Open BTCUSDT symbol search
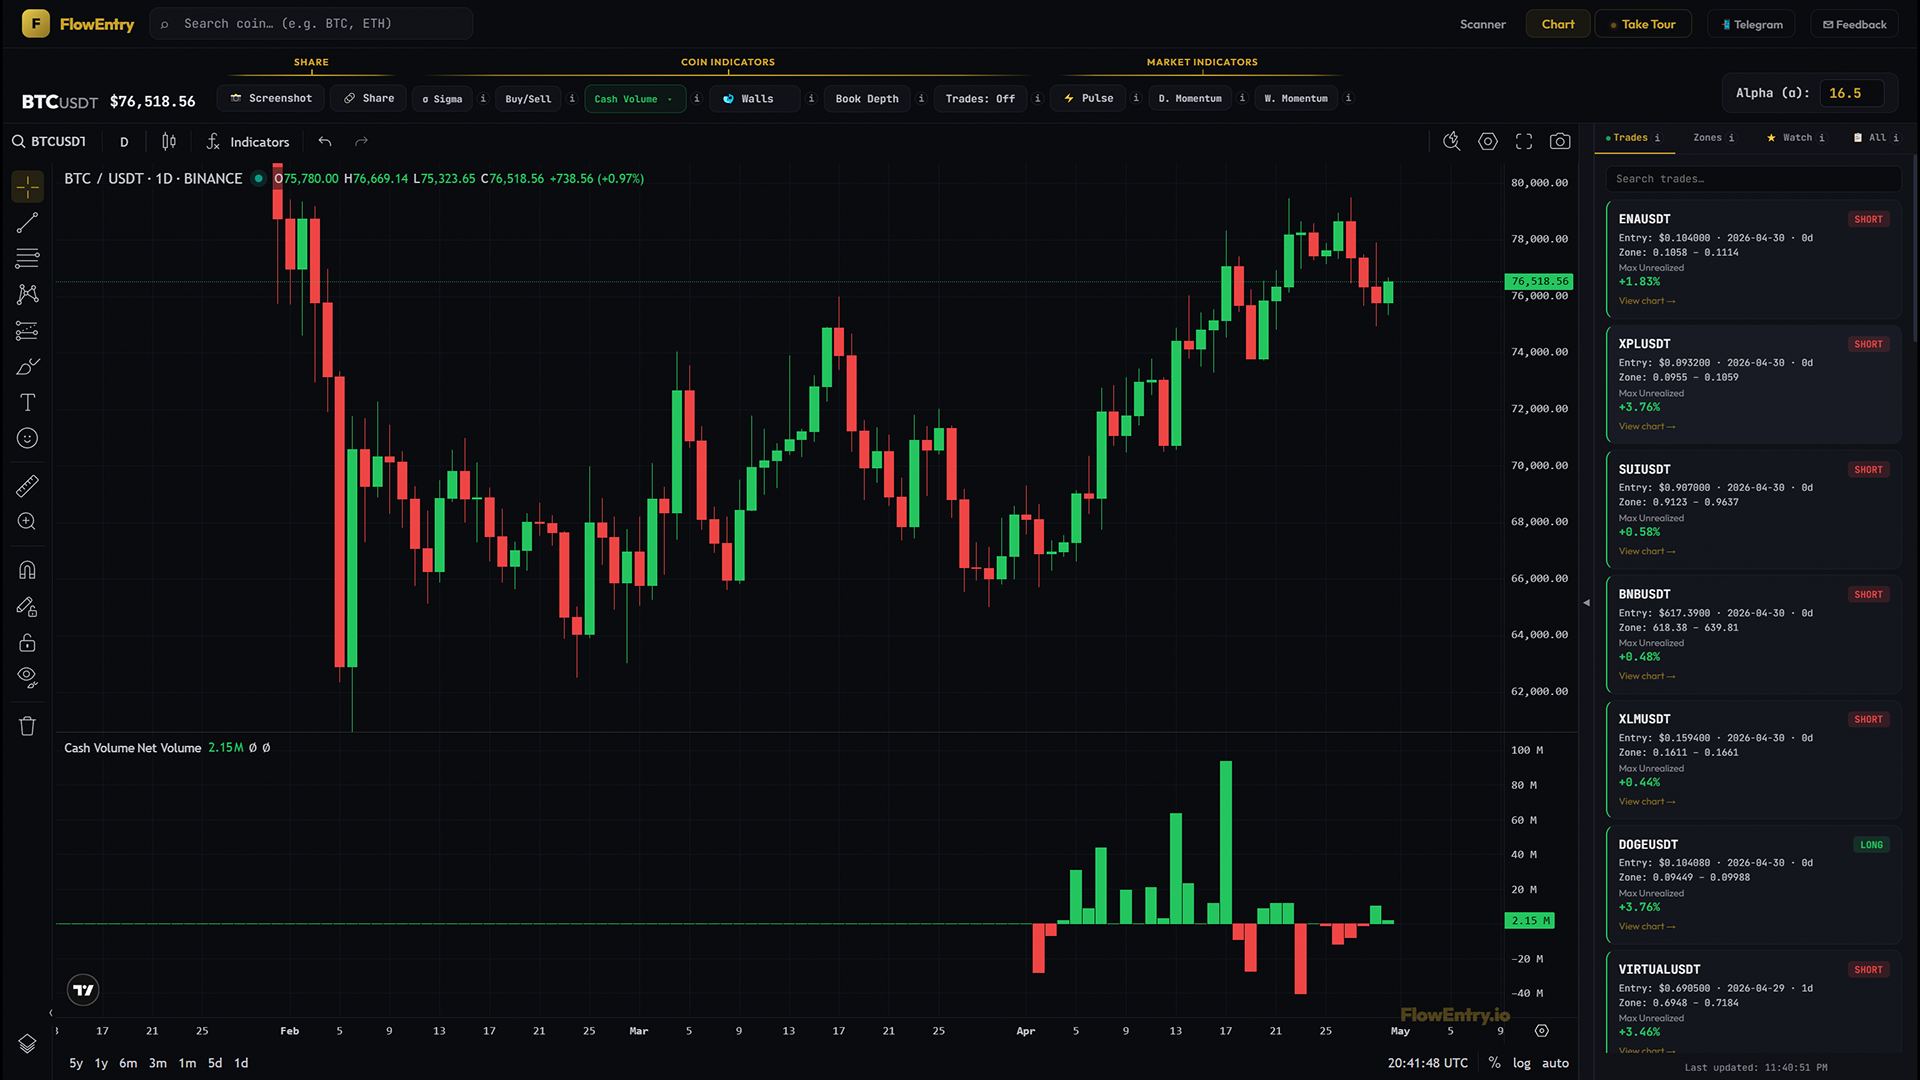 point(49,142)
